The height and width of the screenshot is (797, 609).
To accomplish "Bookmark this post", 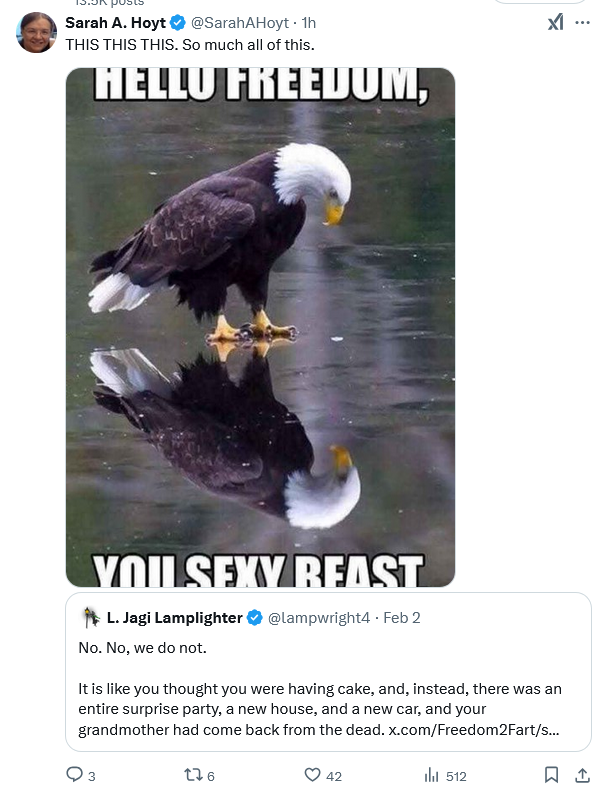I will (x=551, y=775).
